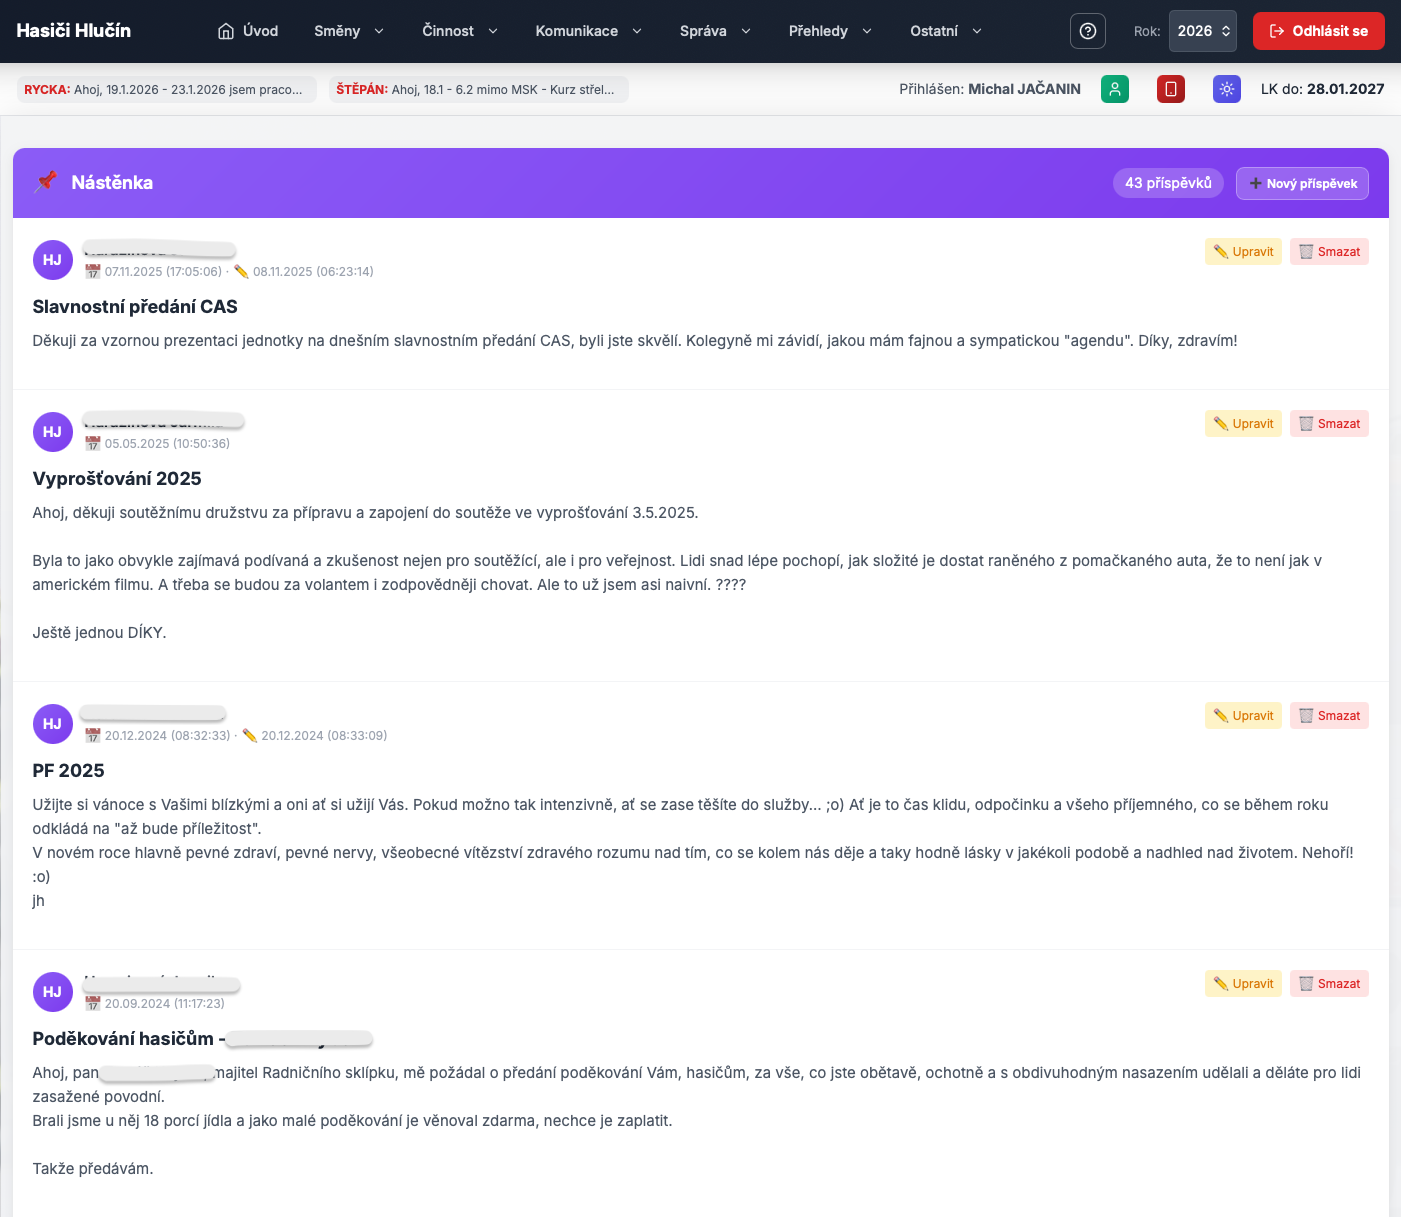Go to the Úvod home page

[248, 31]
